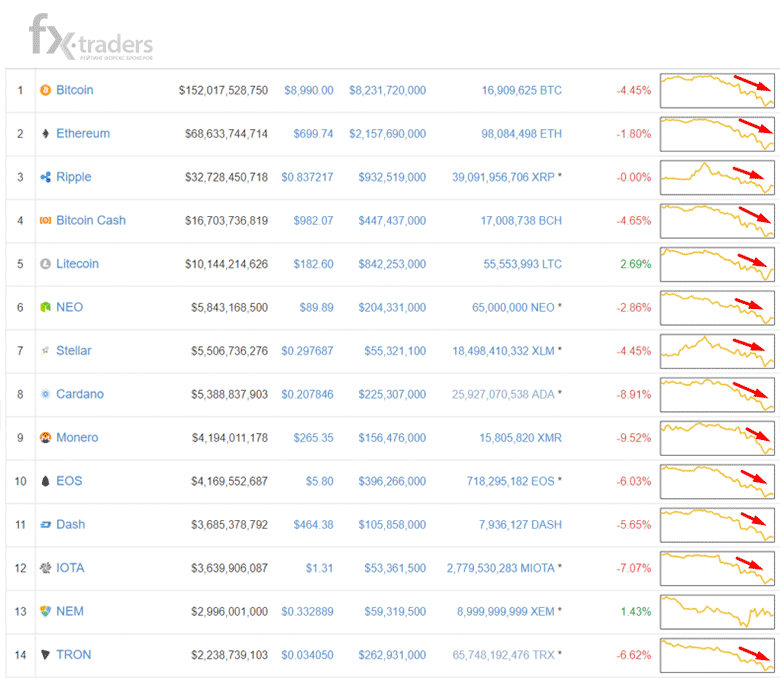The height and width of the screenshot is (678, 780).
Task: Click TRON volume $262,931,000
Action: coord(392,655)
